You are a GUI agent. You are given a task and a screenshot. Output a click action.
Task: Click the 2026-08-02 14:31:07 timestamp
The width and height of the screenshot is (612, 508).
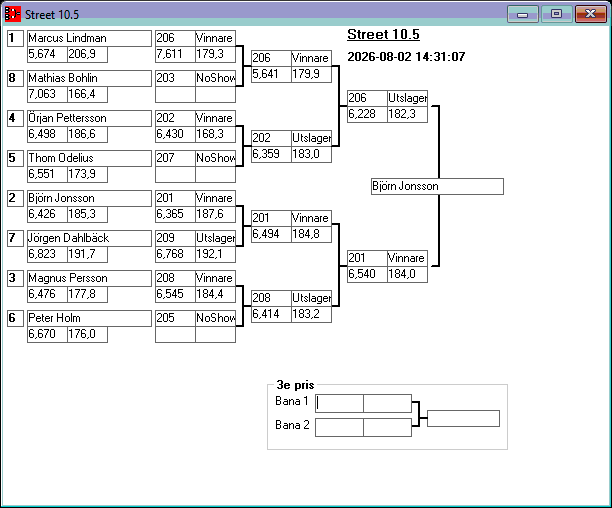click(x=406, y=57)
